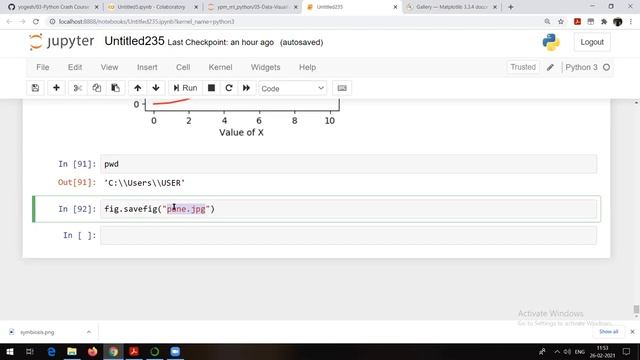
Task: Open the Kernel menu
Action: [x=220, y=67]
